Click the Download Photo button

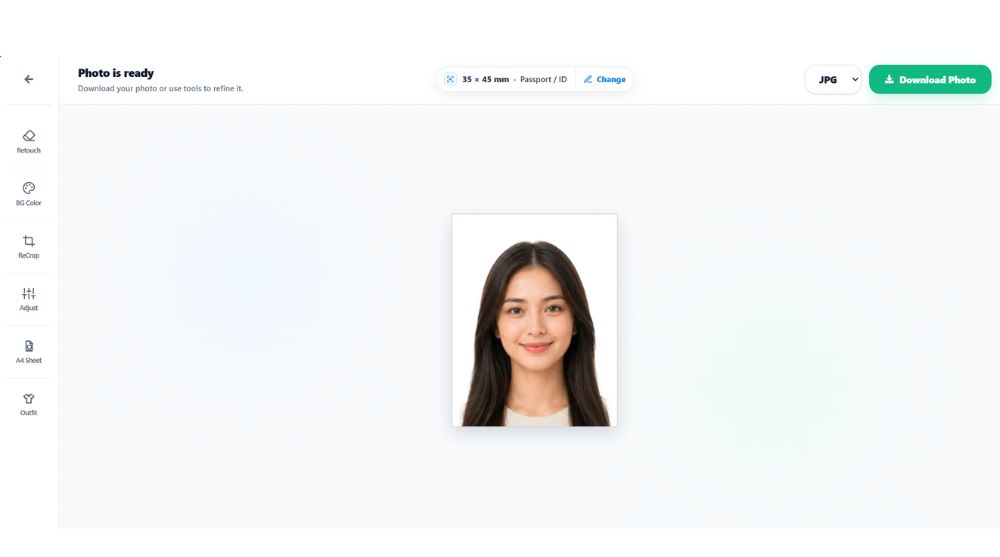[x=930, y=80]
